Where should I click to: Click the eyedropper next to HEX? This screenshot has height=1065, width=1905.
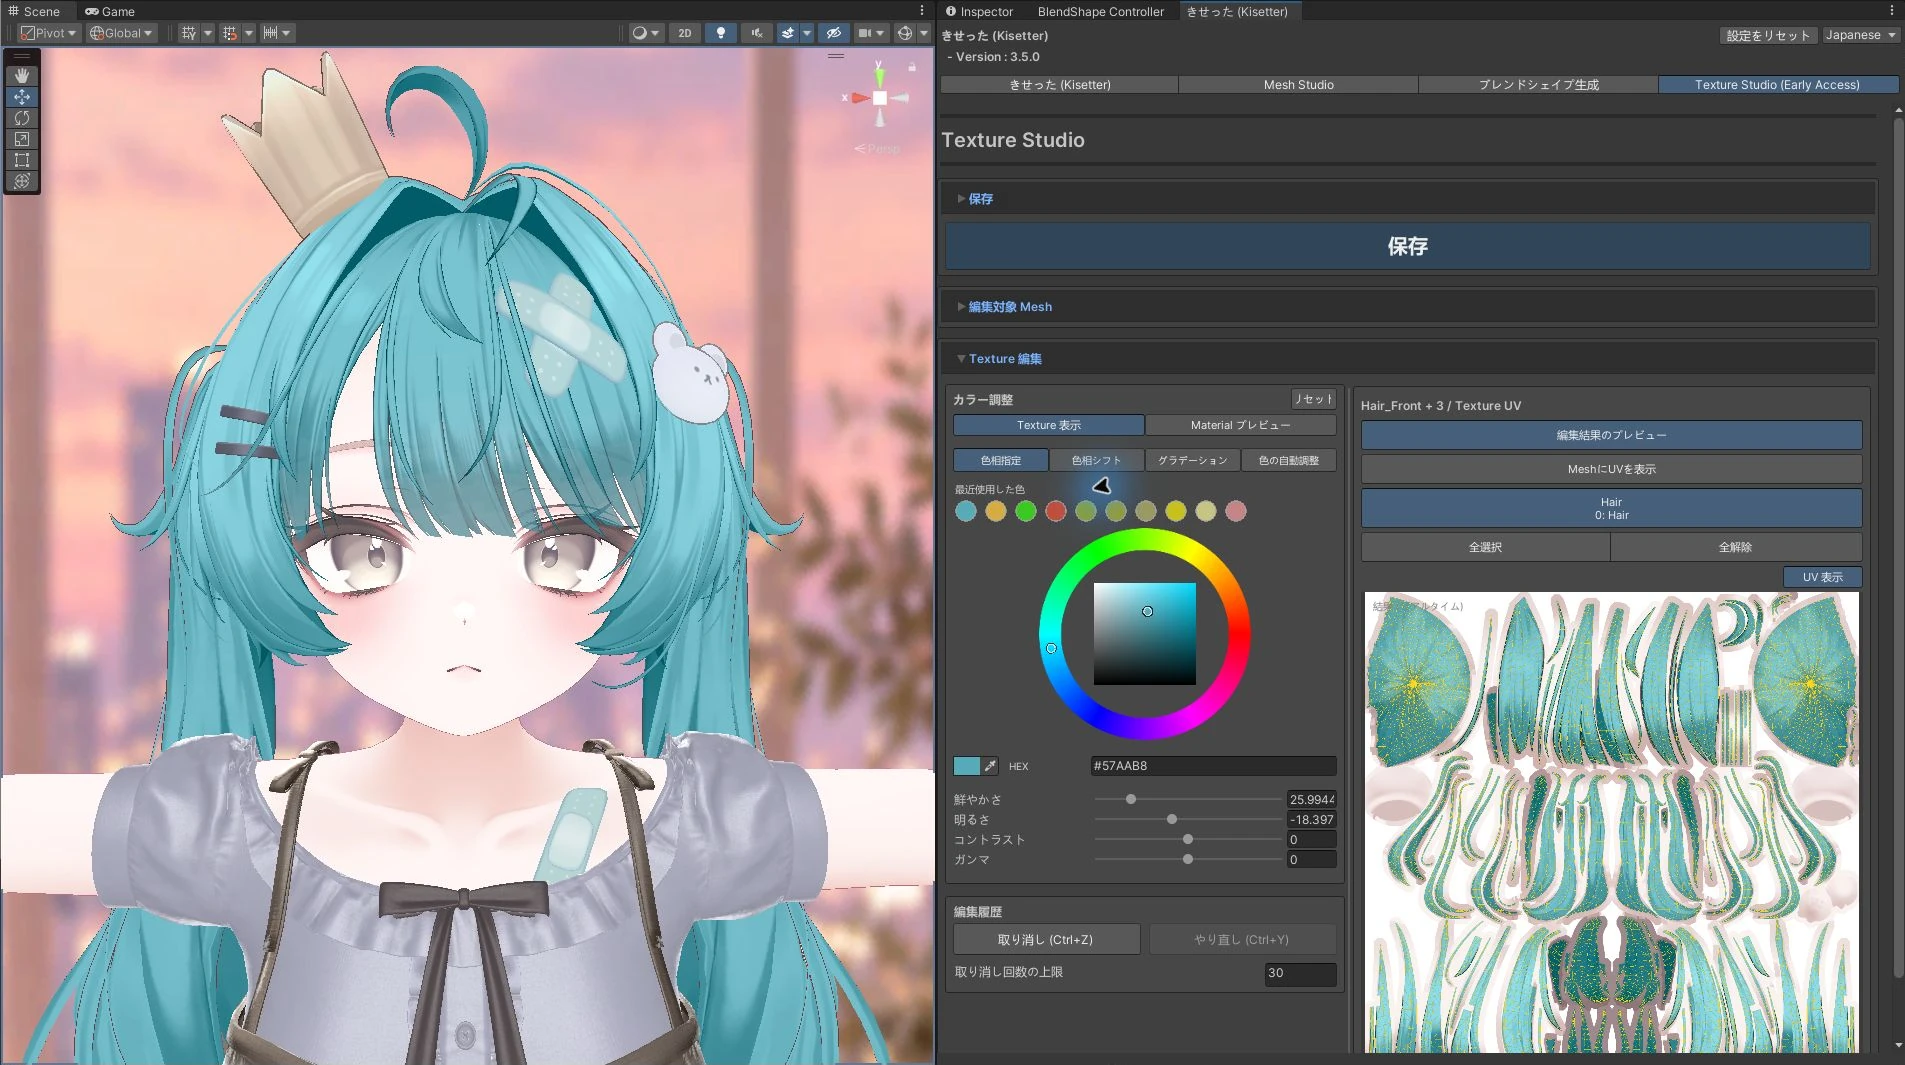[x=990, y=766]
